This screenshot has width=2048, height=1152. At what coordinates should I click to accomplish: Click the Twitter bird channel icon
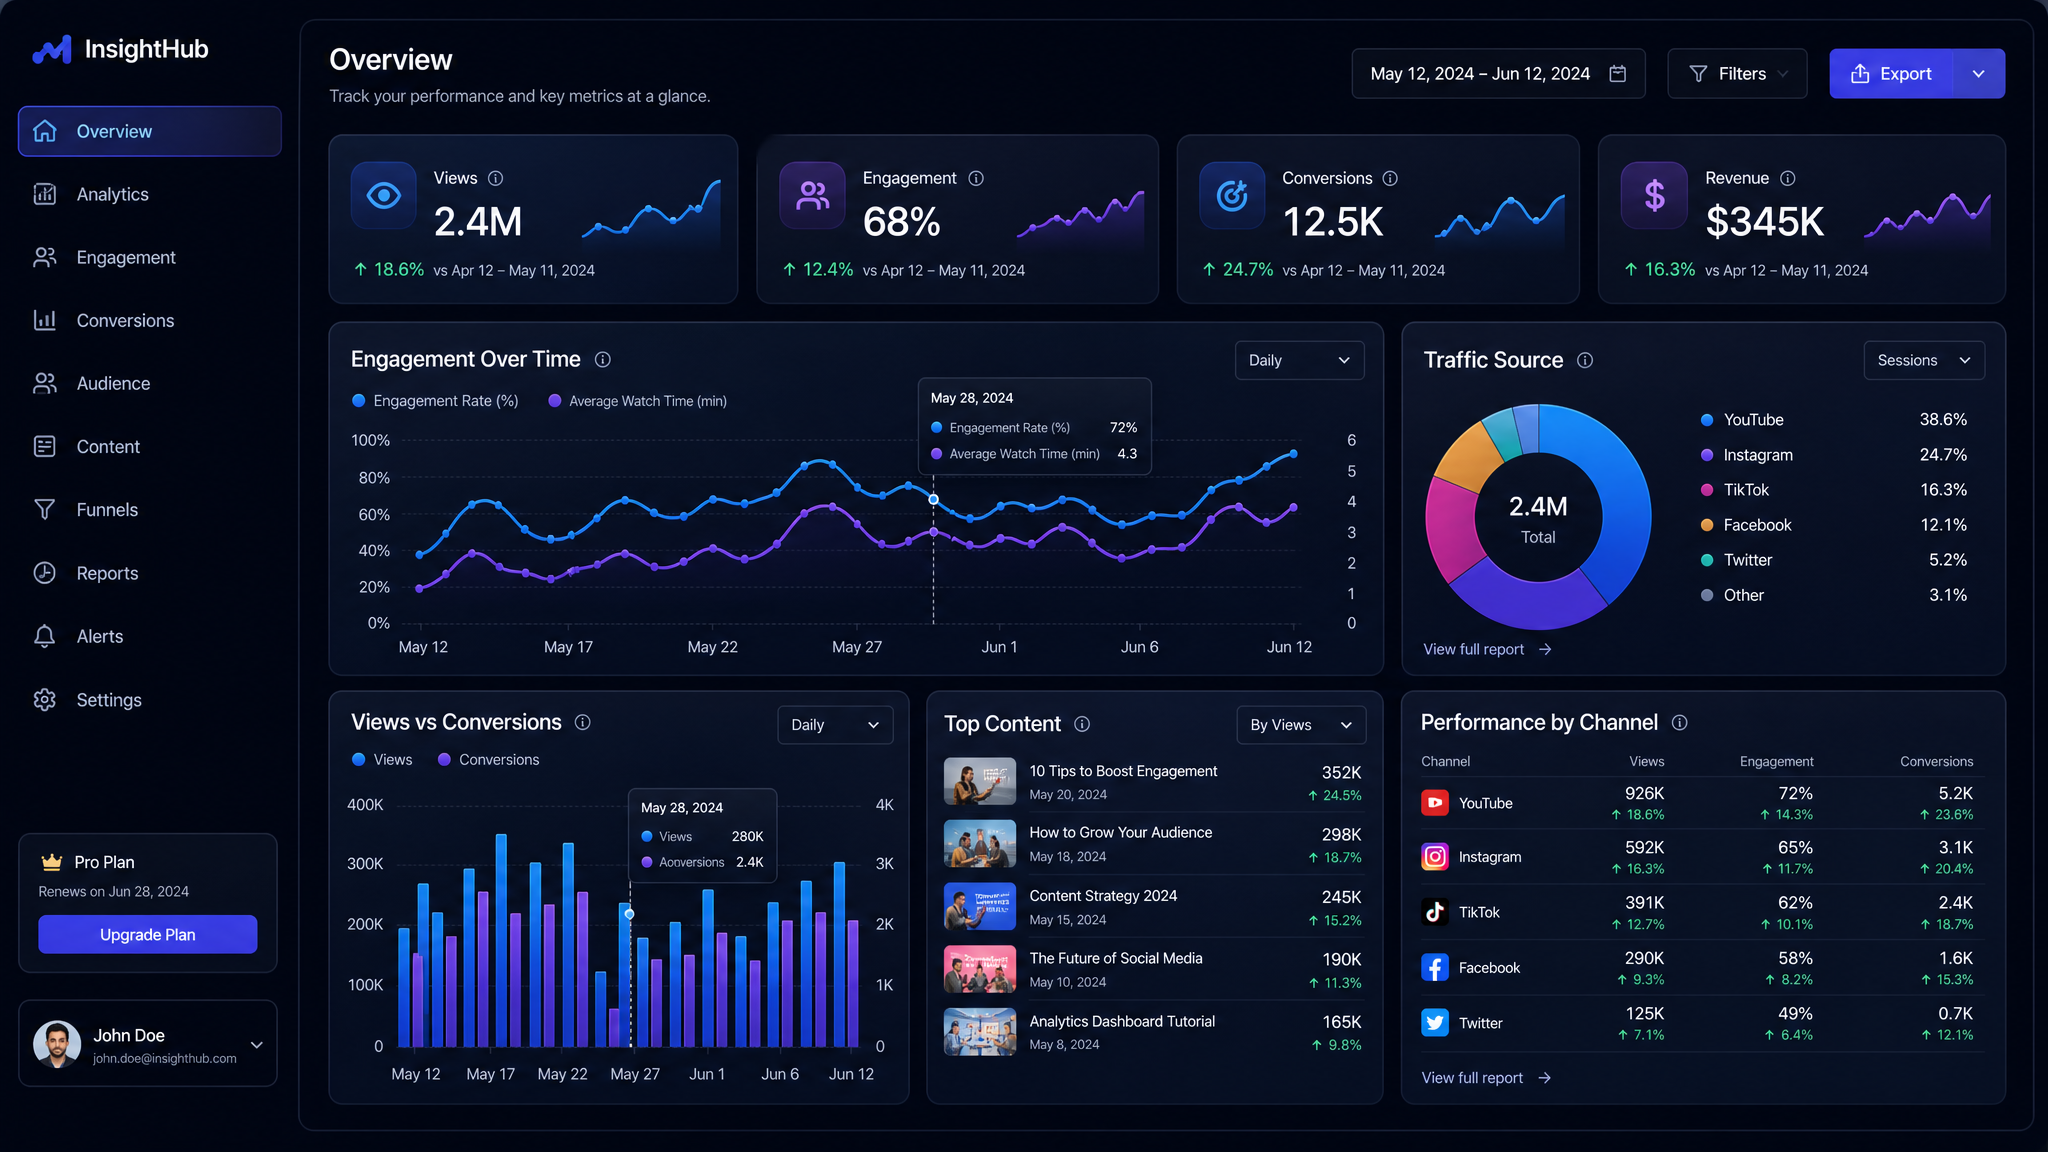click(1435, 1023)
